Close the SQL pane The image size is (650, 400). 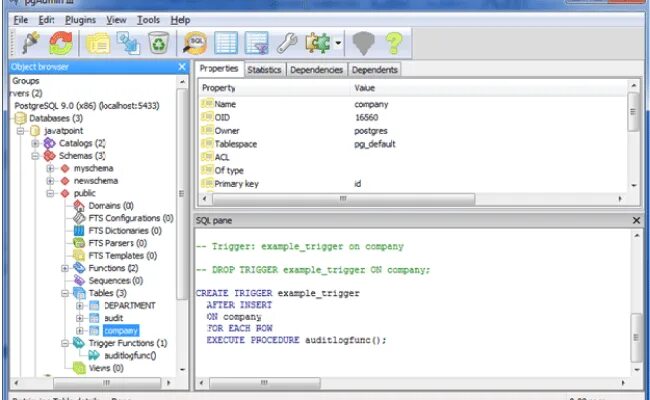point(636,221)
